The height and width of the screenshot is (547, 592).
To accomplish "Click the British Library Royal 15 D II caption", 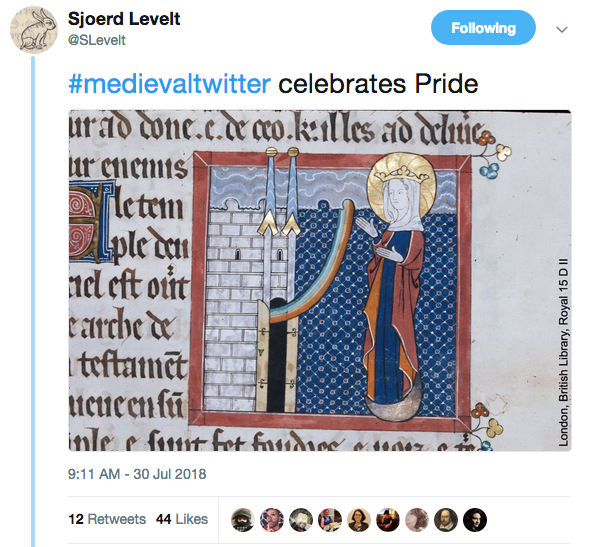I will 563,352.
